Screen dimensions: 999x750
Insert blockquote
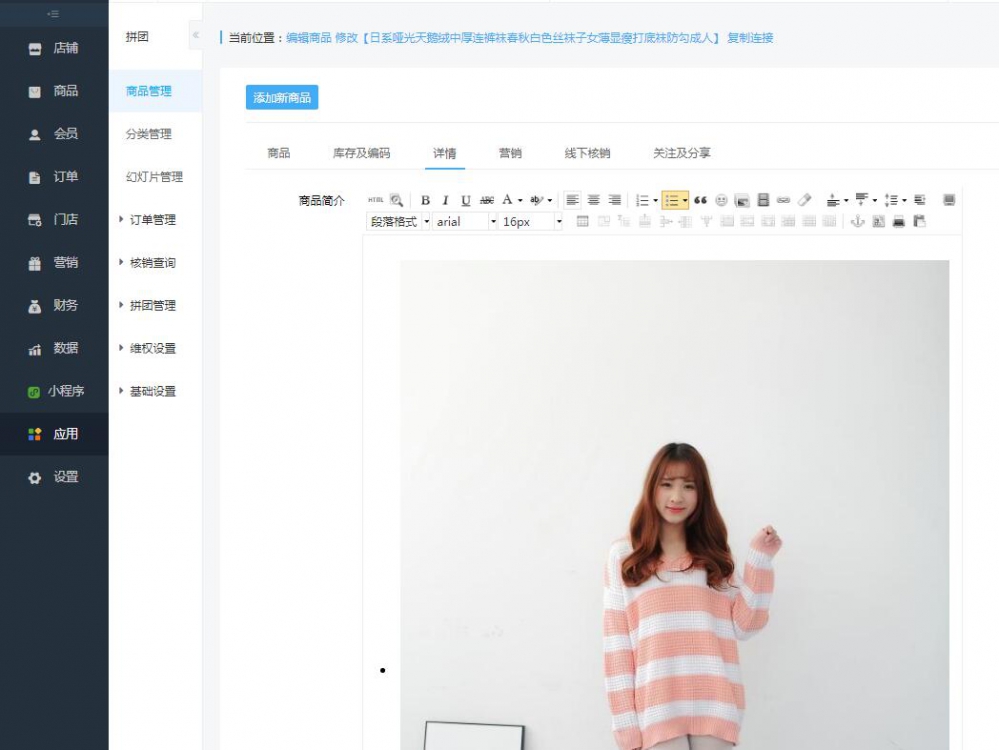(700, 200)
